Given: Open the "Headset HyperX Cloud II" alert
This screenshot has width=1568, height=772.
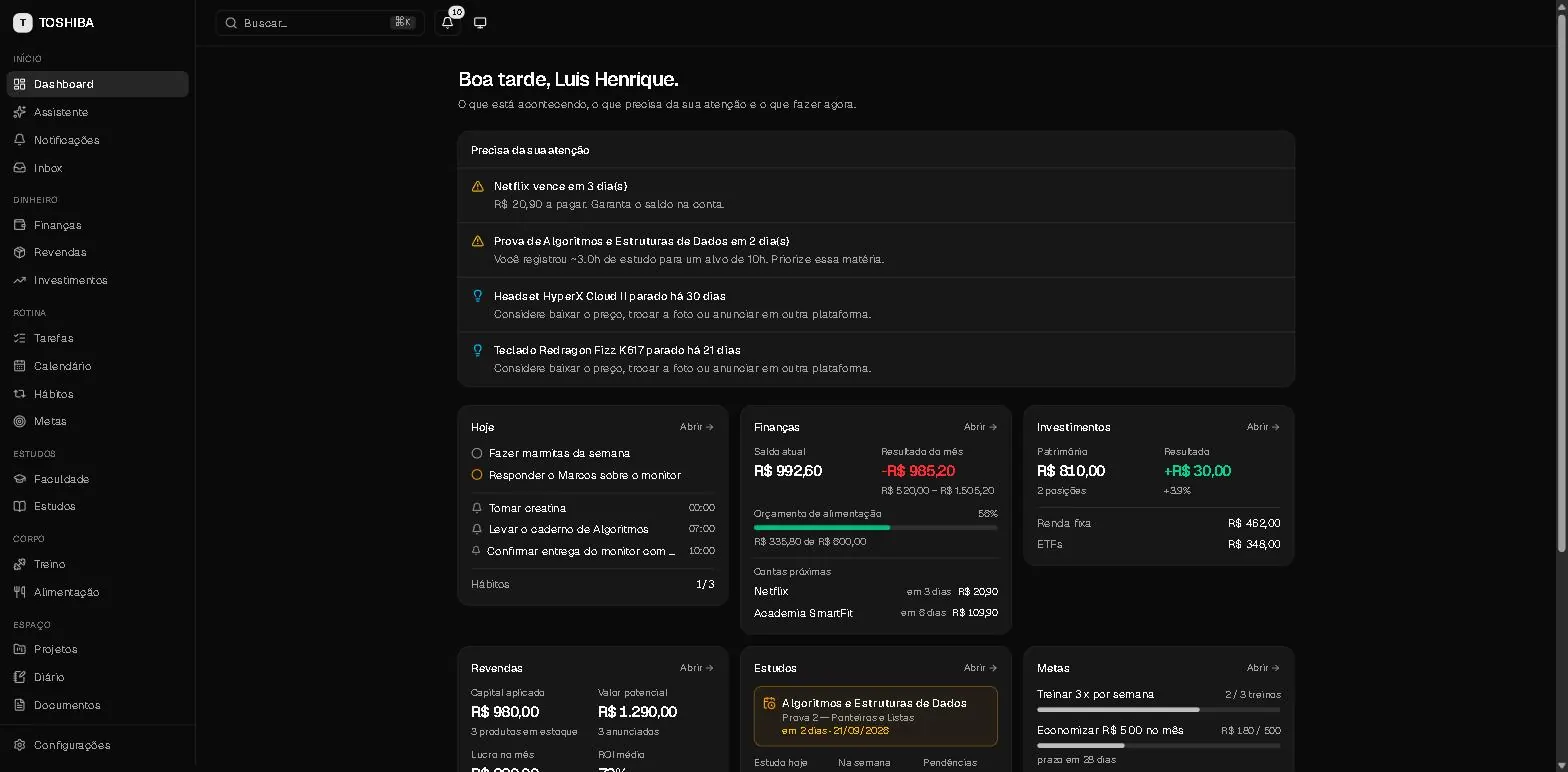Looking at the screenshot, I should pos(876,305).
